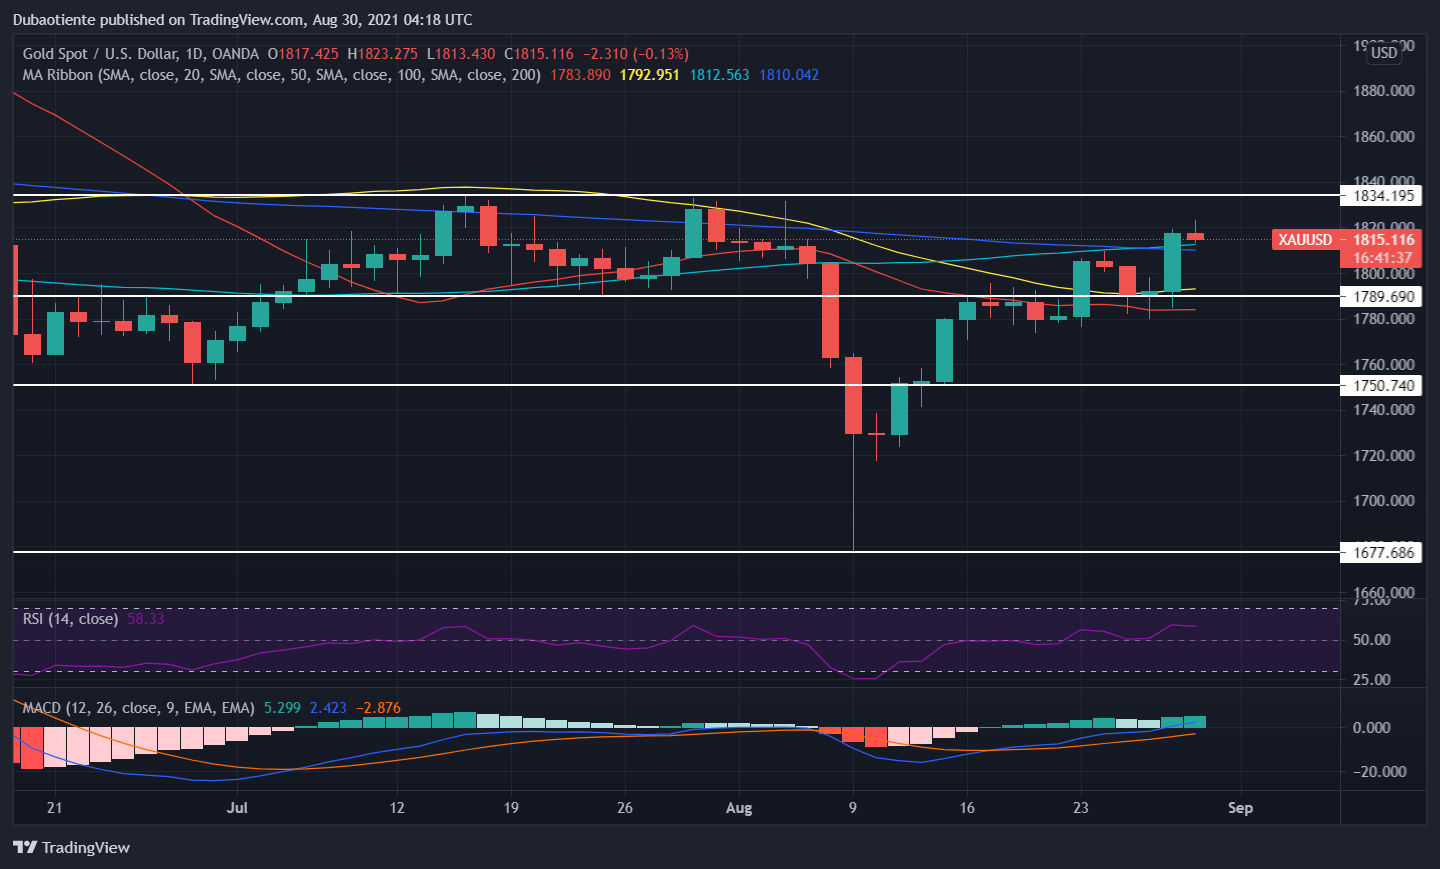Select the 1834.195 resistance level label
This screenshot has height=869, width=1440.
coord(1383,196)
